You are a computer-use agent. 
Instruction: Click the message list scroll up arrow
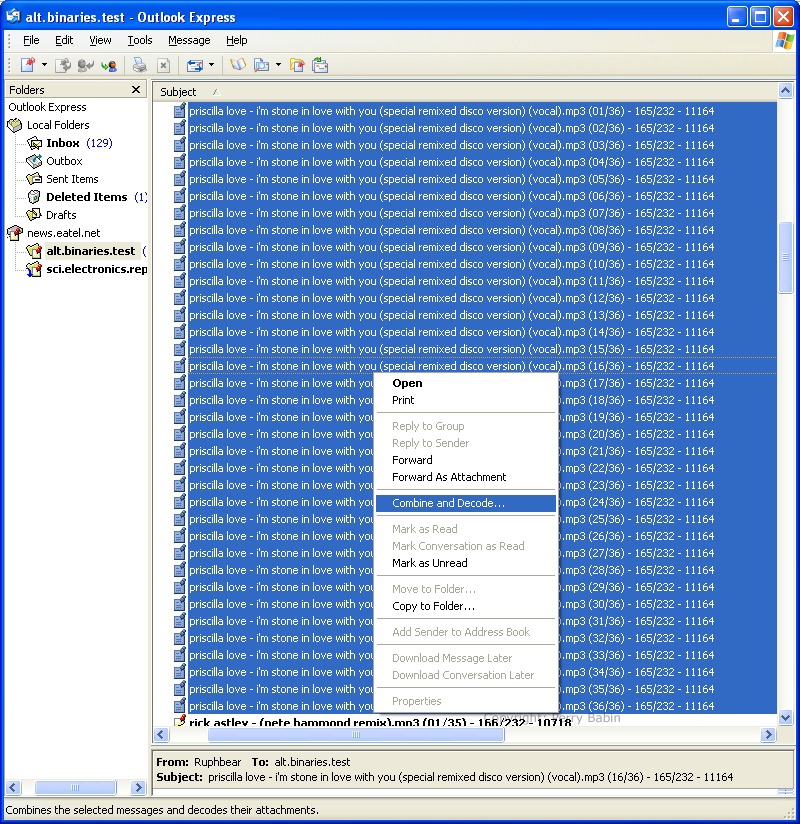coord(785,90)
